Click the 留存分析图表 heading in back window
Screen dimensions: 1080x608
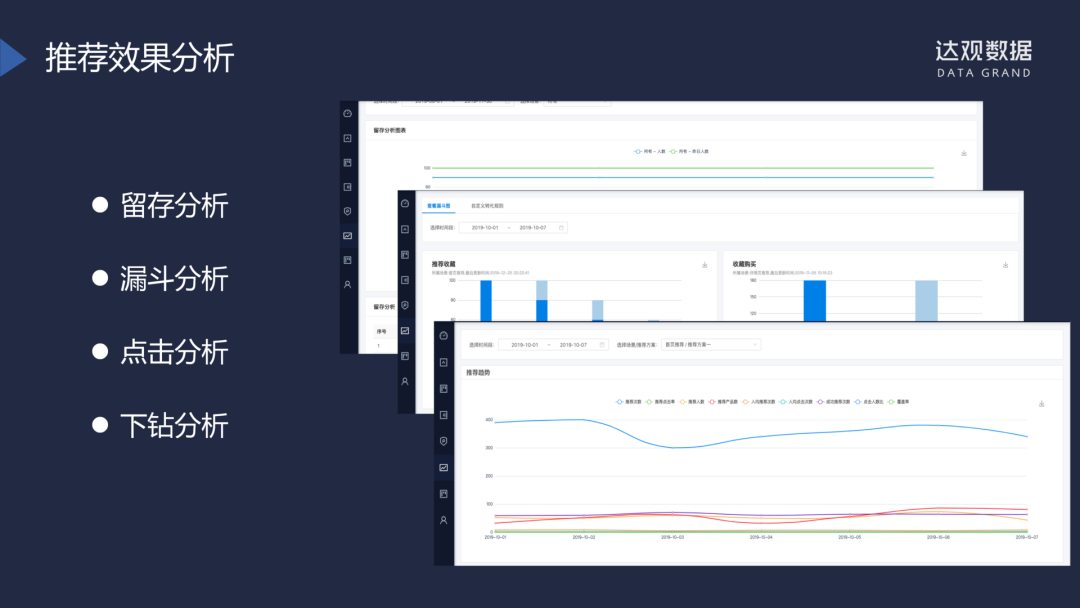tap(390, 130)
